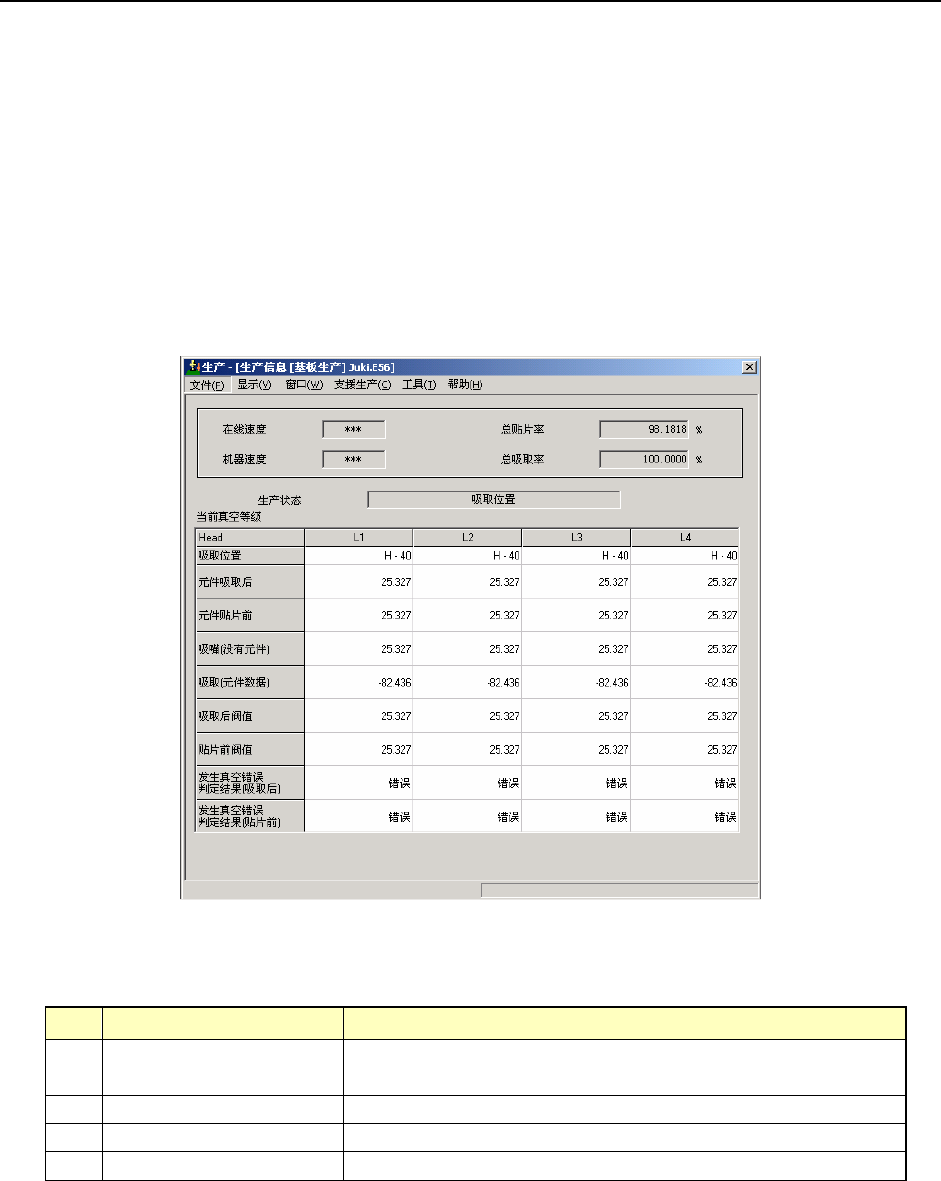Click L1 错误 in 判定结果(吸取后) row

pos(359,783)
